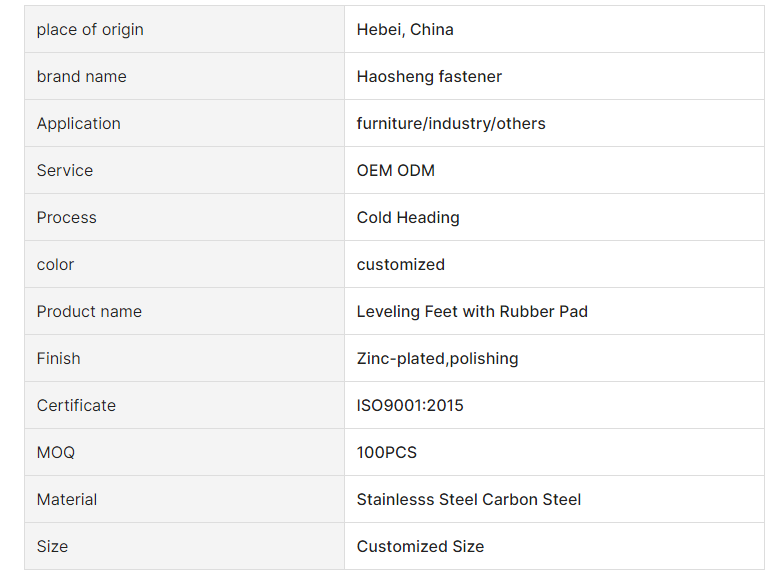Click the 'MOQ' label cell
Screen dimensions: 770x576
pyautogui.click(x=56, y=453)
